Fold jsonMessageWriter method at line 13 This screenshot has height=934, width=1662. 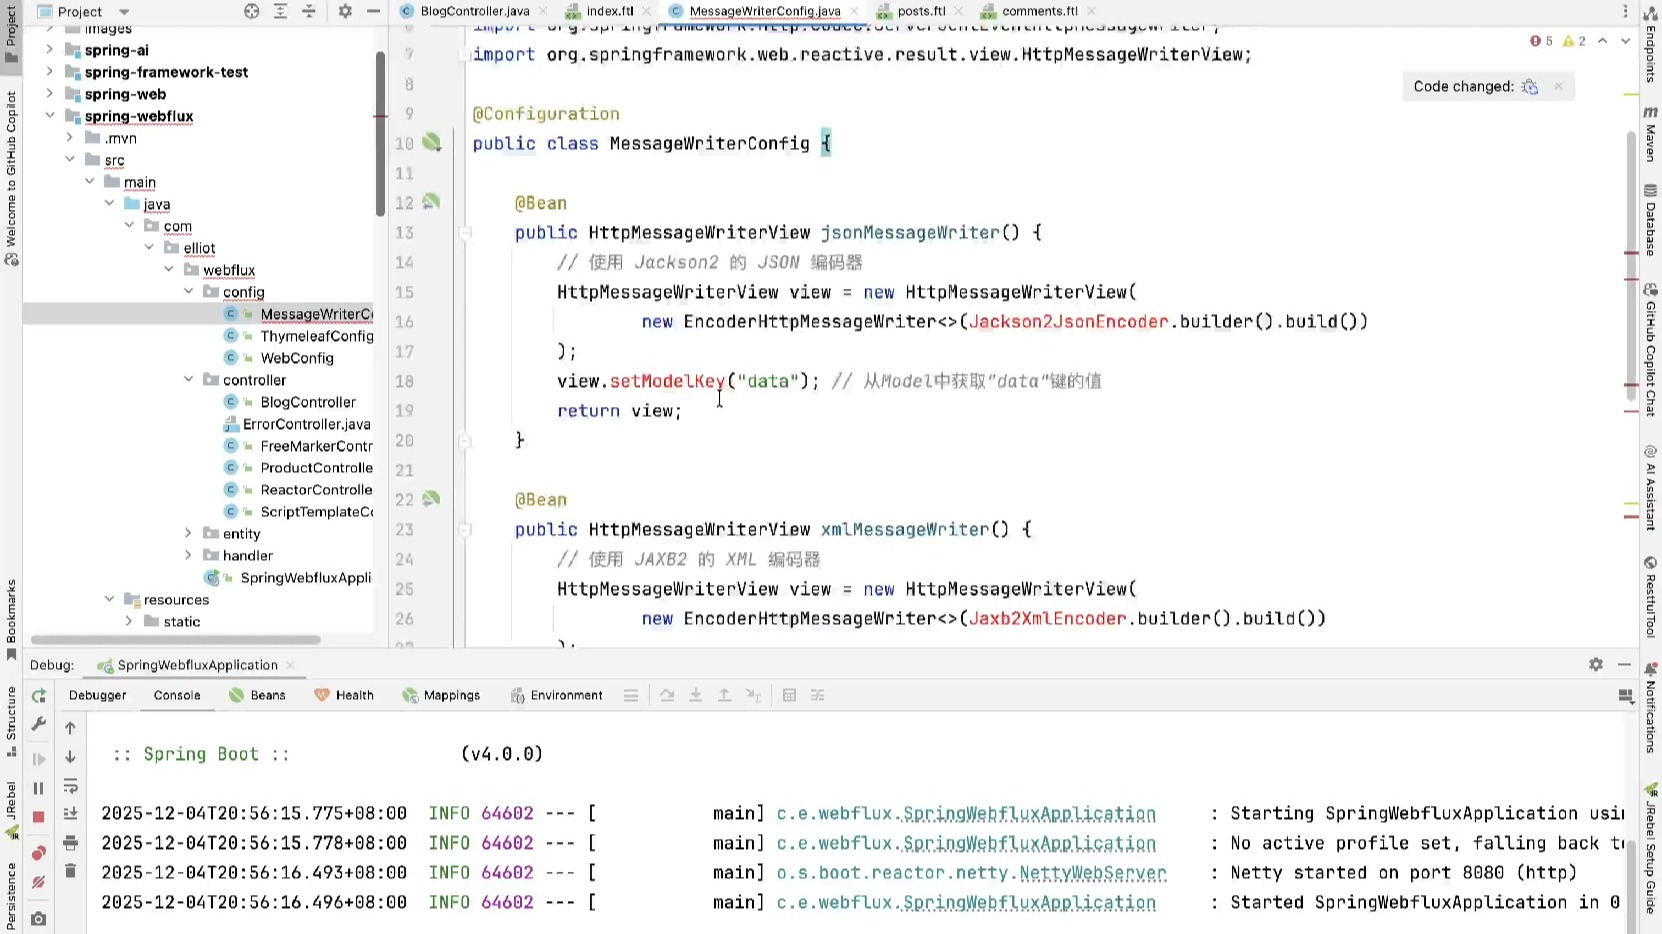(x=465, y=233)
